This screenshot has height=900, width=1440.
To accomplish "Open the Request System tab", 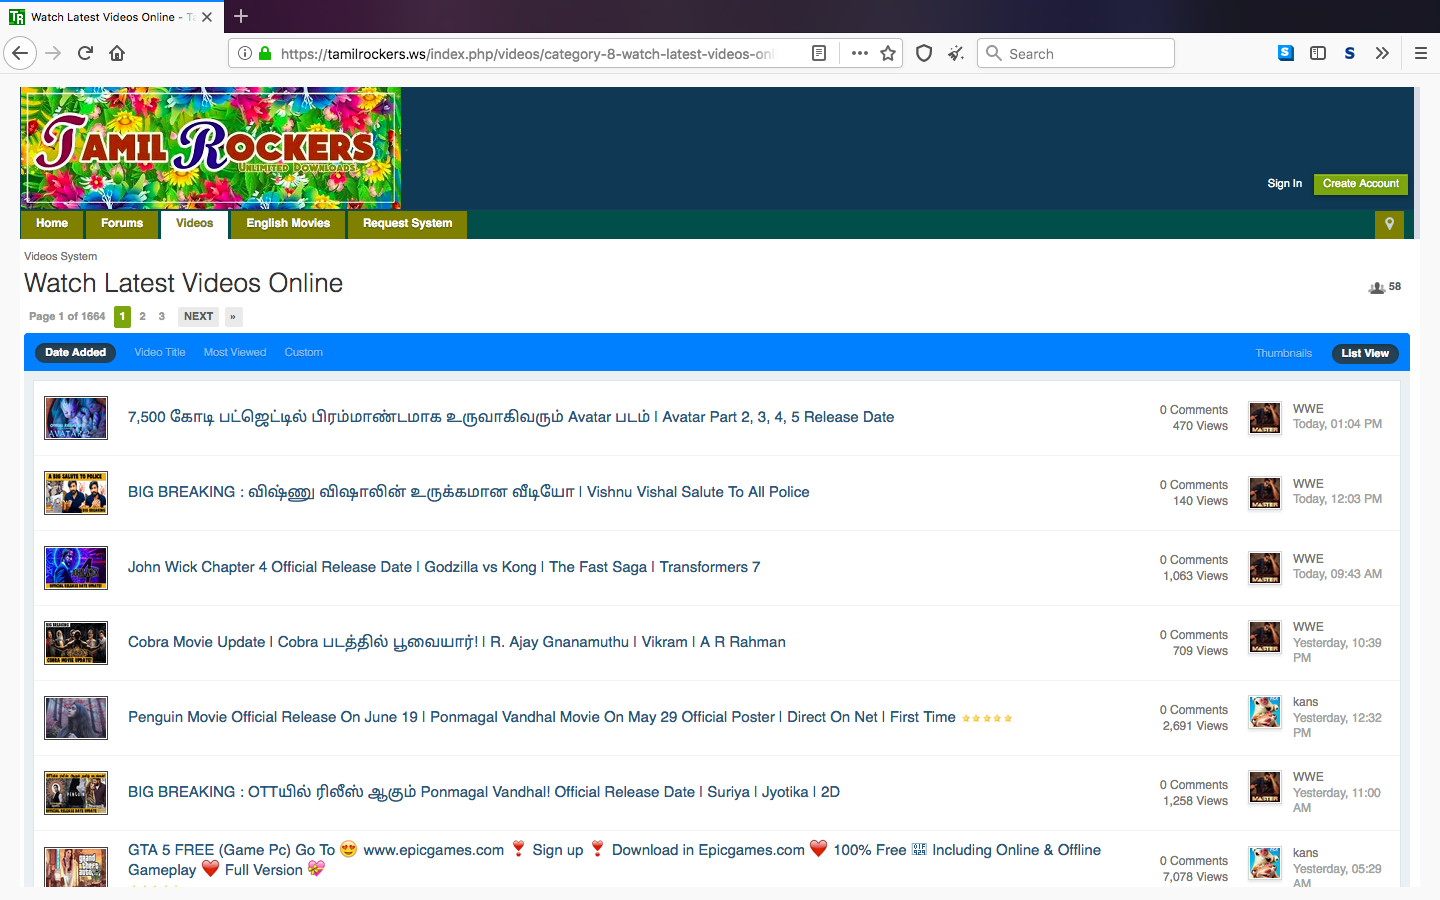I will [x=407, y=224].
